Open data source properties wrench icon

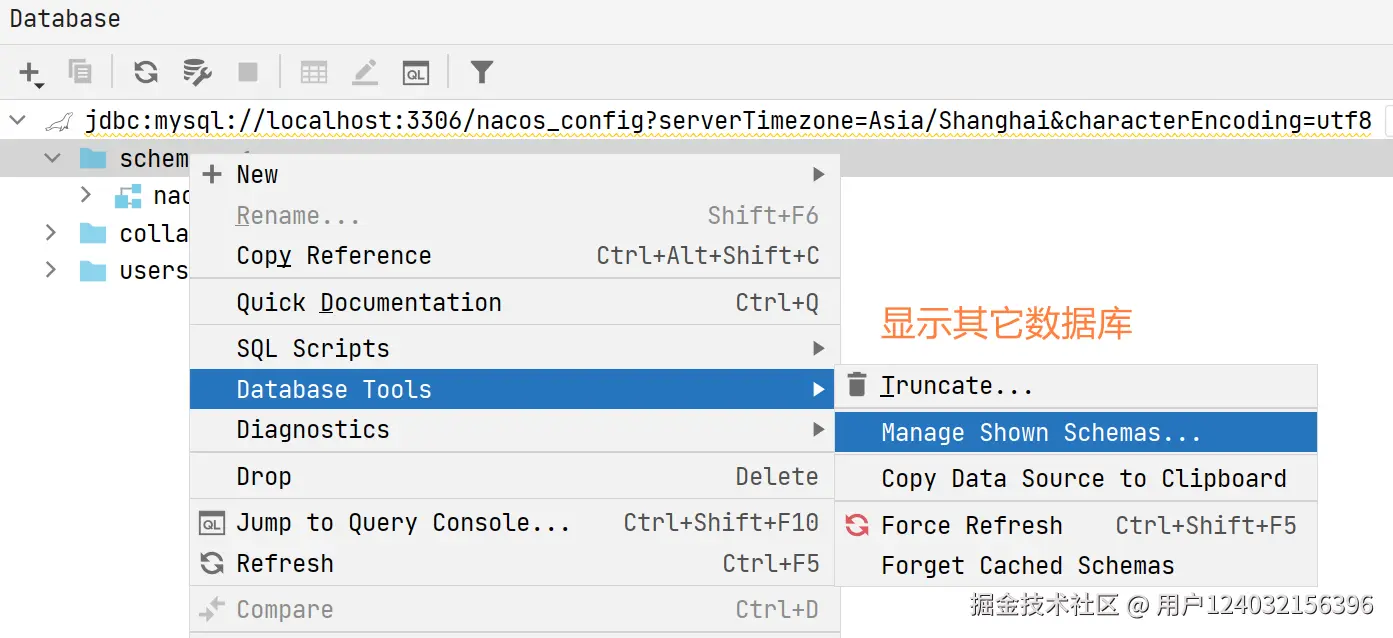click(197, 72)
